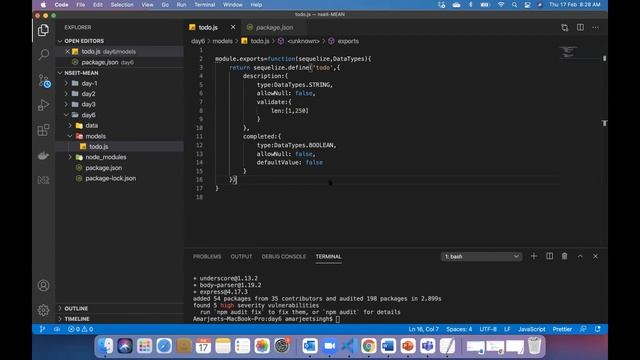Click Prettier in the status bar
Image resolution: width=640 pixels, height=360 pixels.
(x=562, y=329)
